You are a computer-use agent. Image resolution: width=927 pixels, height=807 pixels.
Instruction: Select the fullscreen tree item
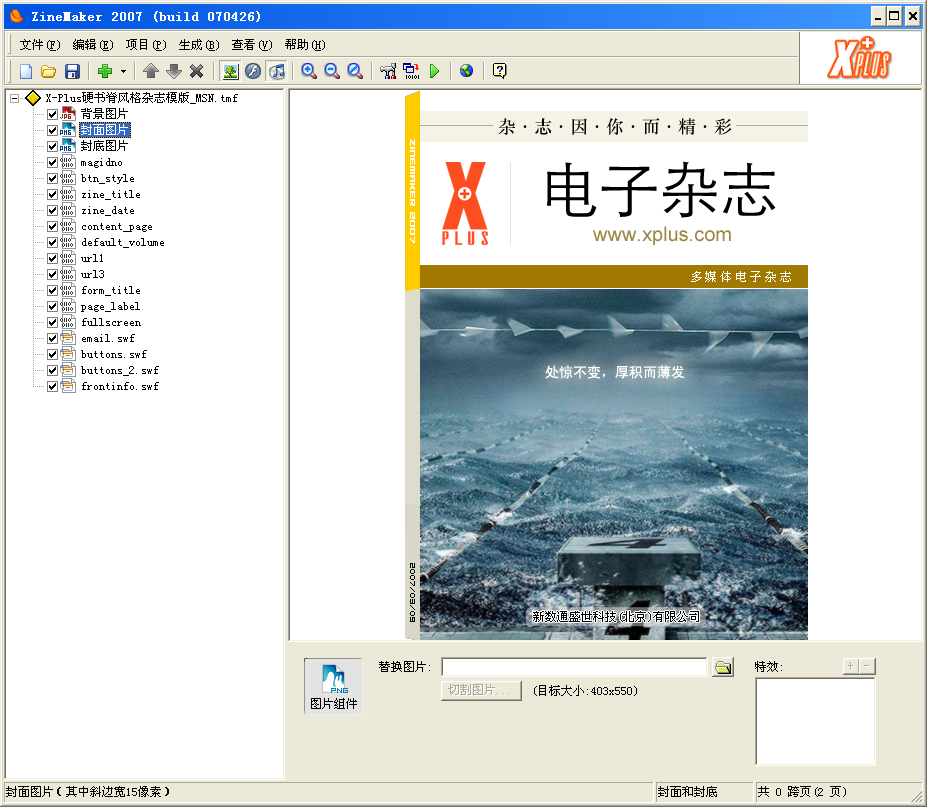point(111,322)
